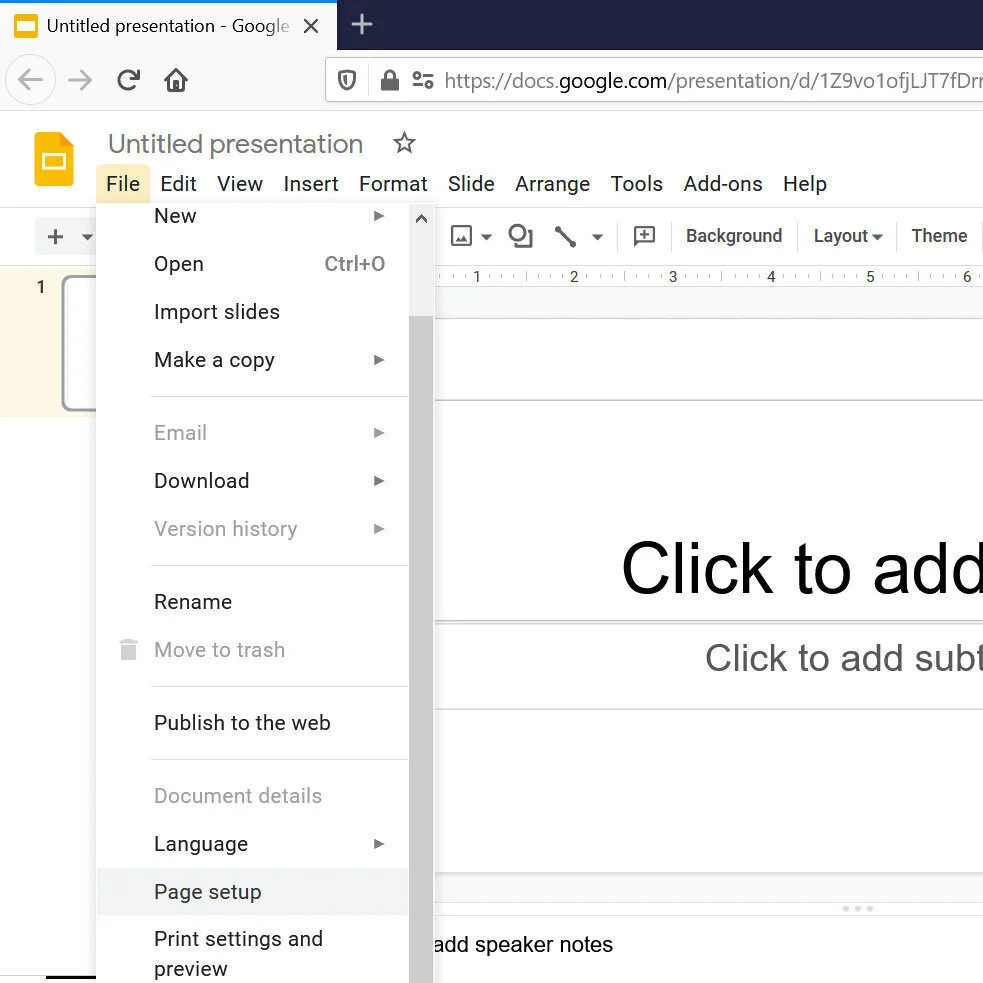
Task: Select the line tool
Action: pos(566,236)
